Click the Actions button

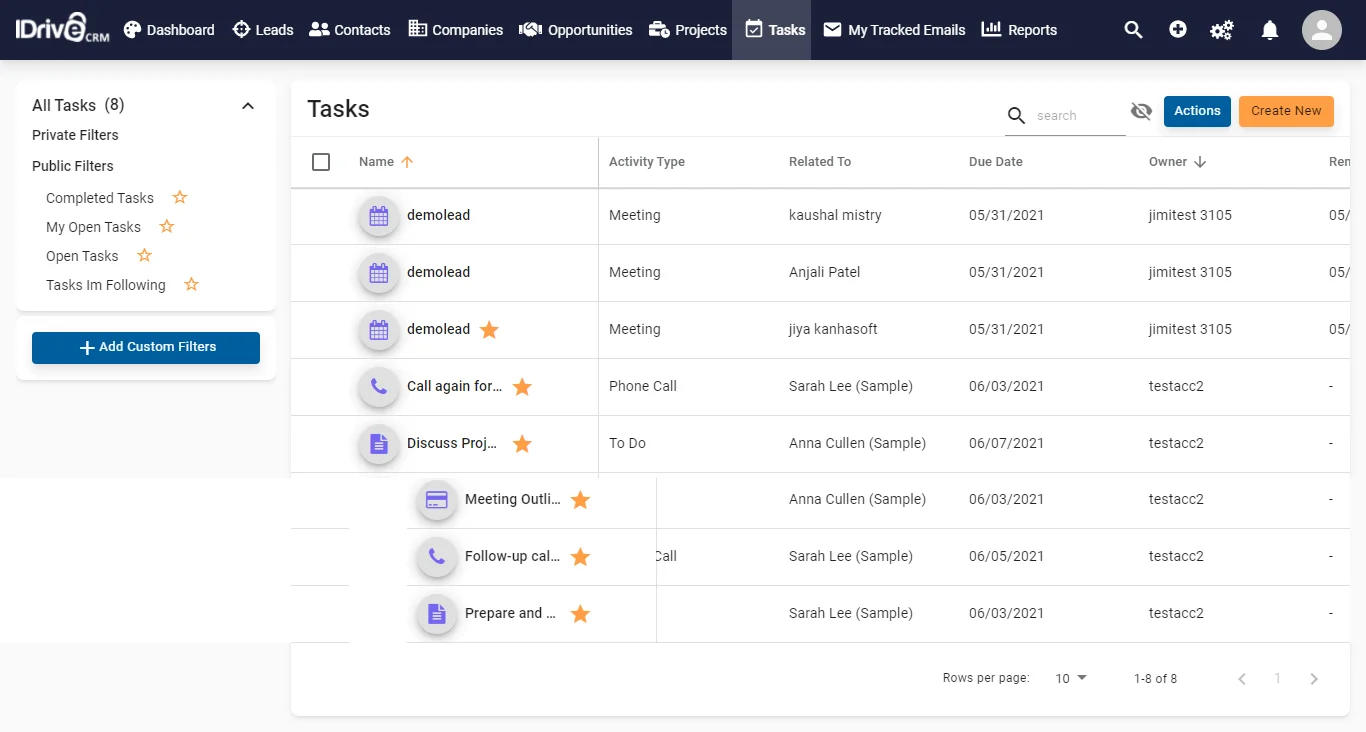[1197, 111]
